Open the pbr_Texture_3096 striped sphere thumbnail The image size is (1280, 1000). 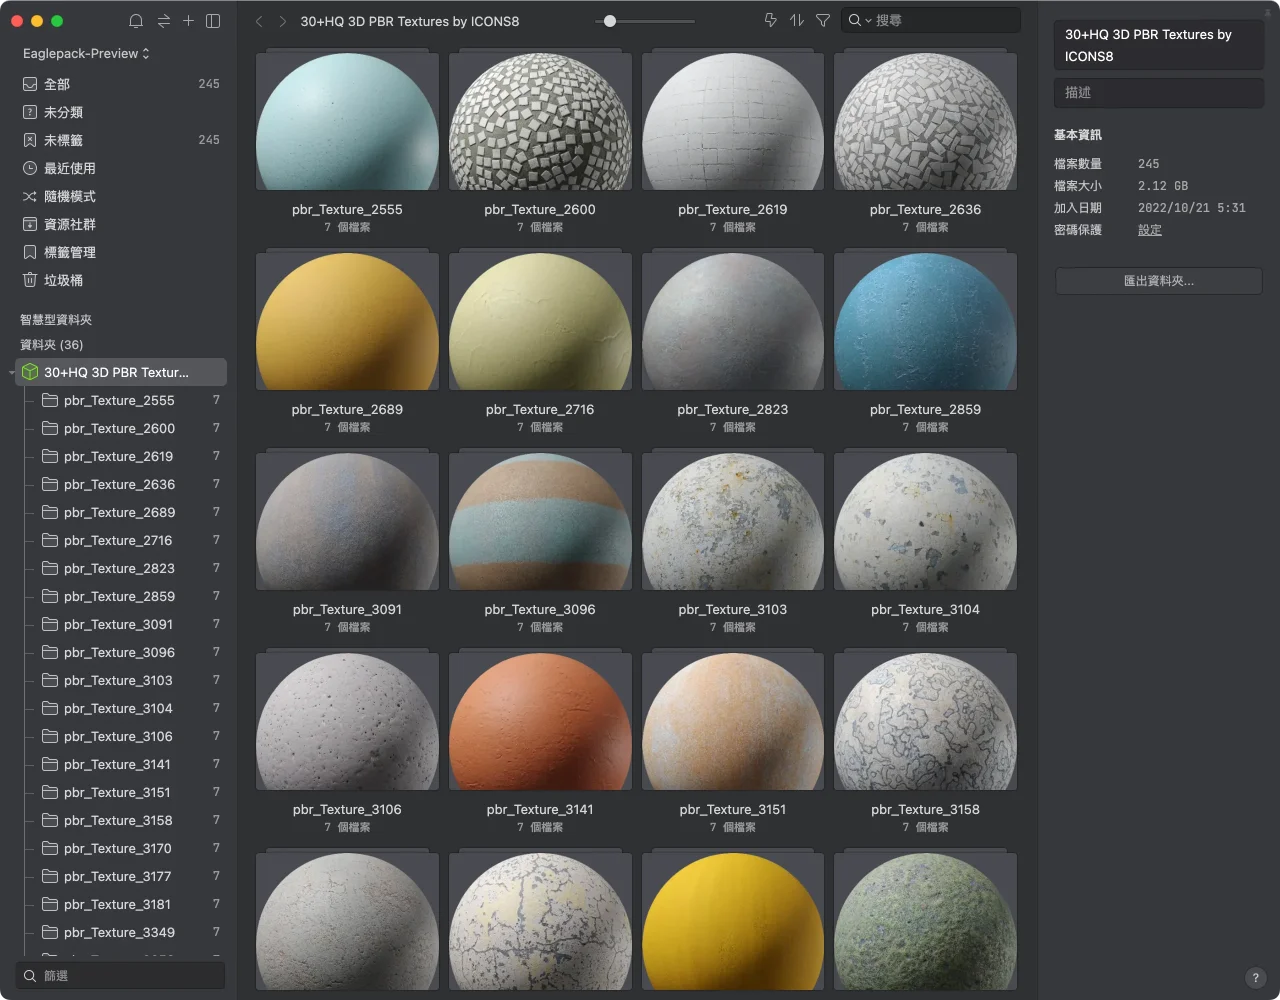(x=540, y=521)
